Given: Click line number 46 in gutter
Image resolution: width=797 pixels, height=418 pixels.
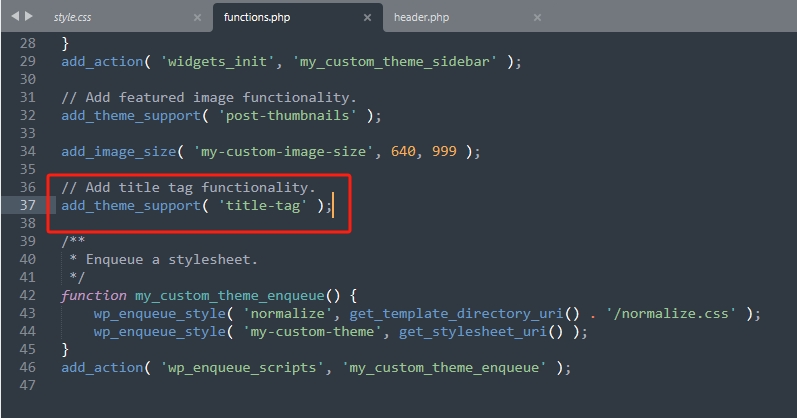Looking at the screenshot, I should click(27, 367).
